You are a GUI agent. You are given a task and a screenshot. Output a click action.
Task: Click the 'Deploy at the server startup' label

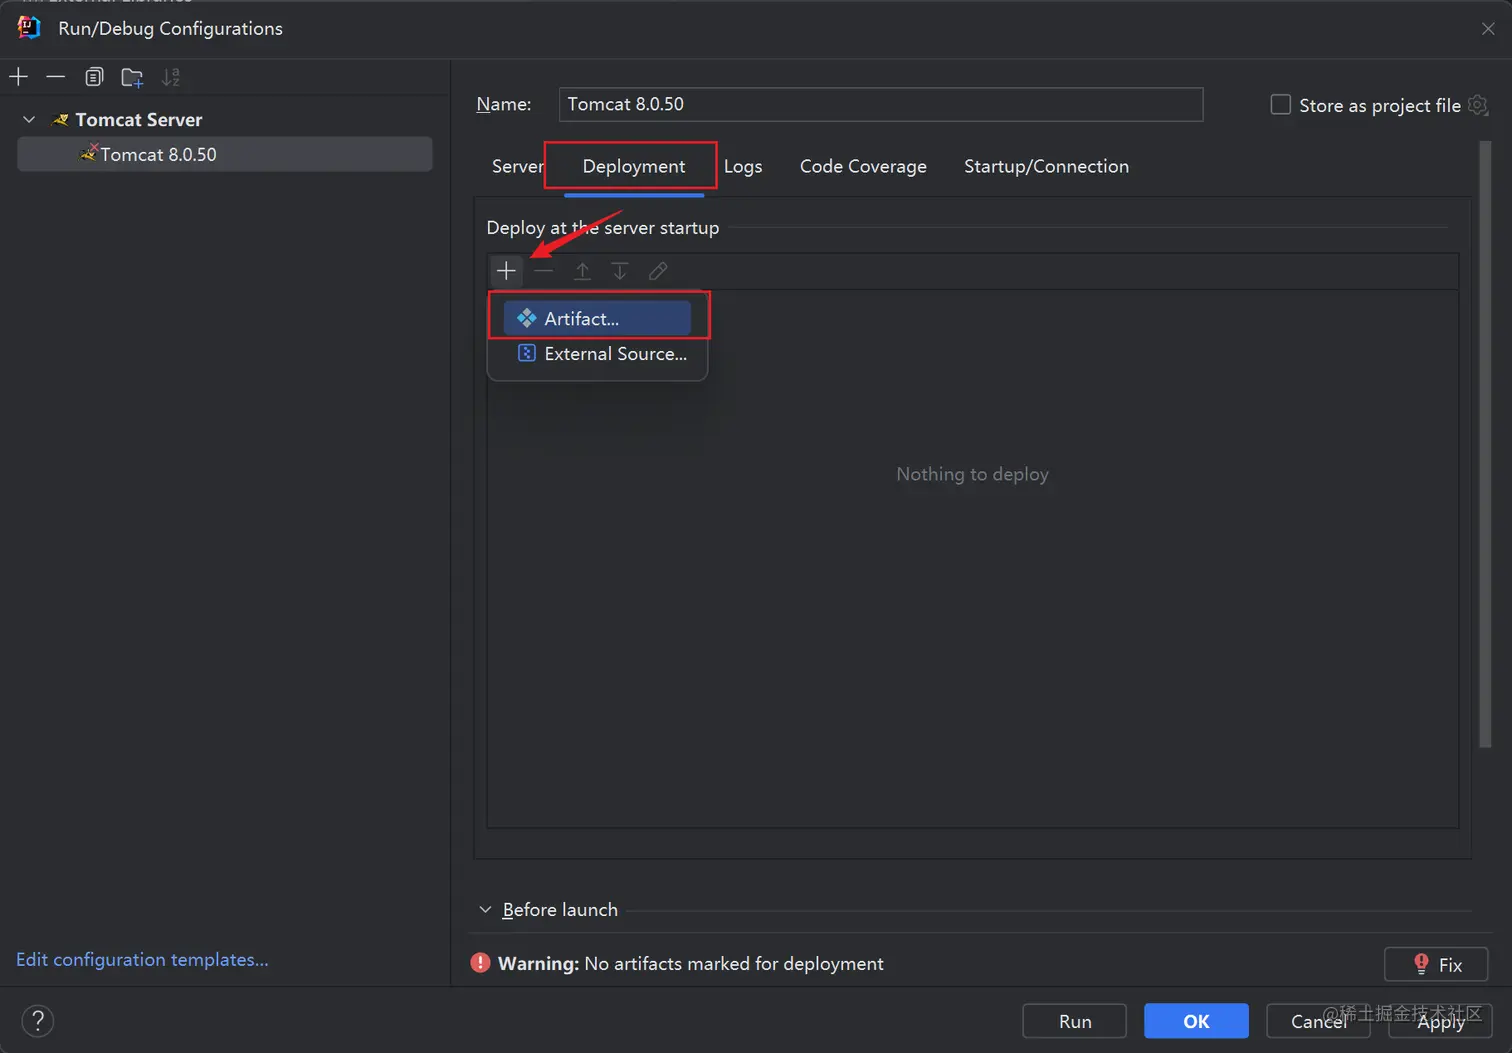(x=602, y=228)
